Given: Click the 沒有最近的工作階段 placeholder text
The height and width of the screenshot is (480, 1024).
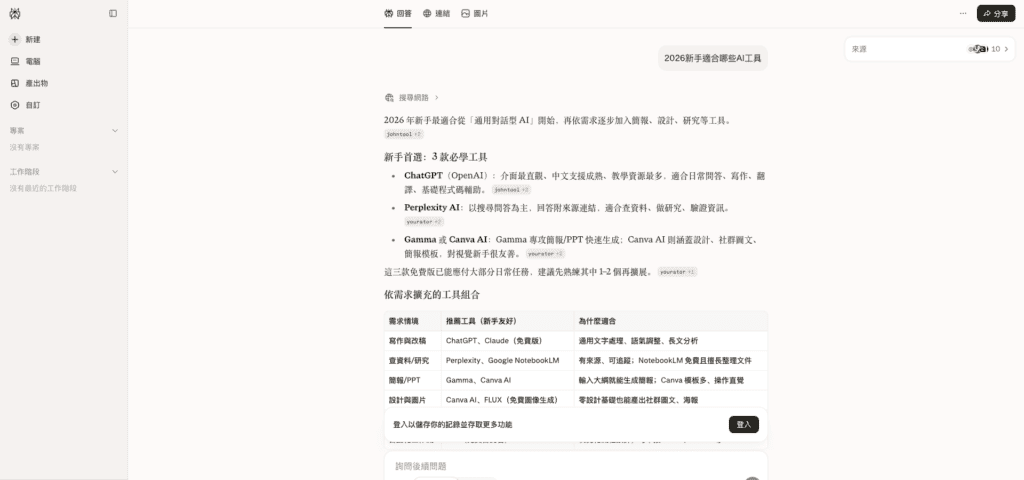Looking at the screenshot, I should tap(43, 188).
